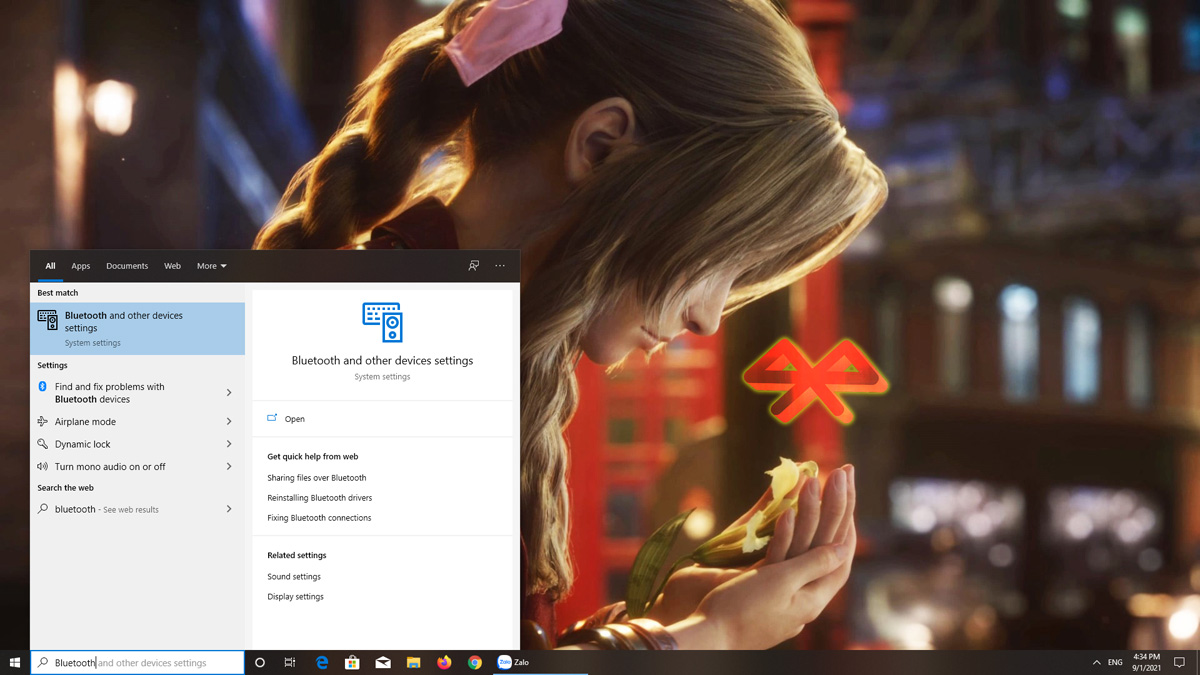Click the Cortana circle icon

[x=260, y=662]
